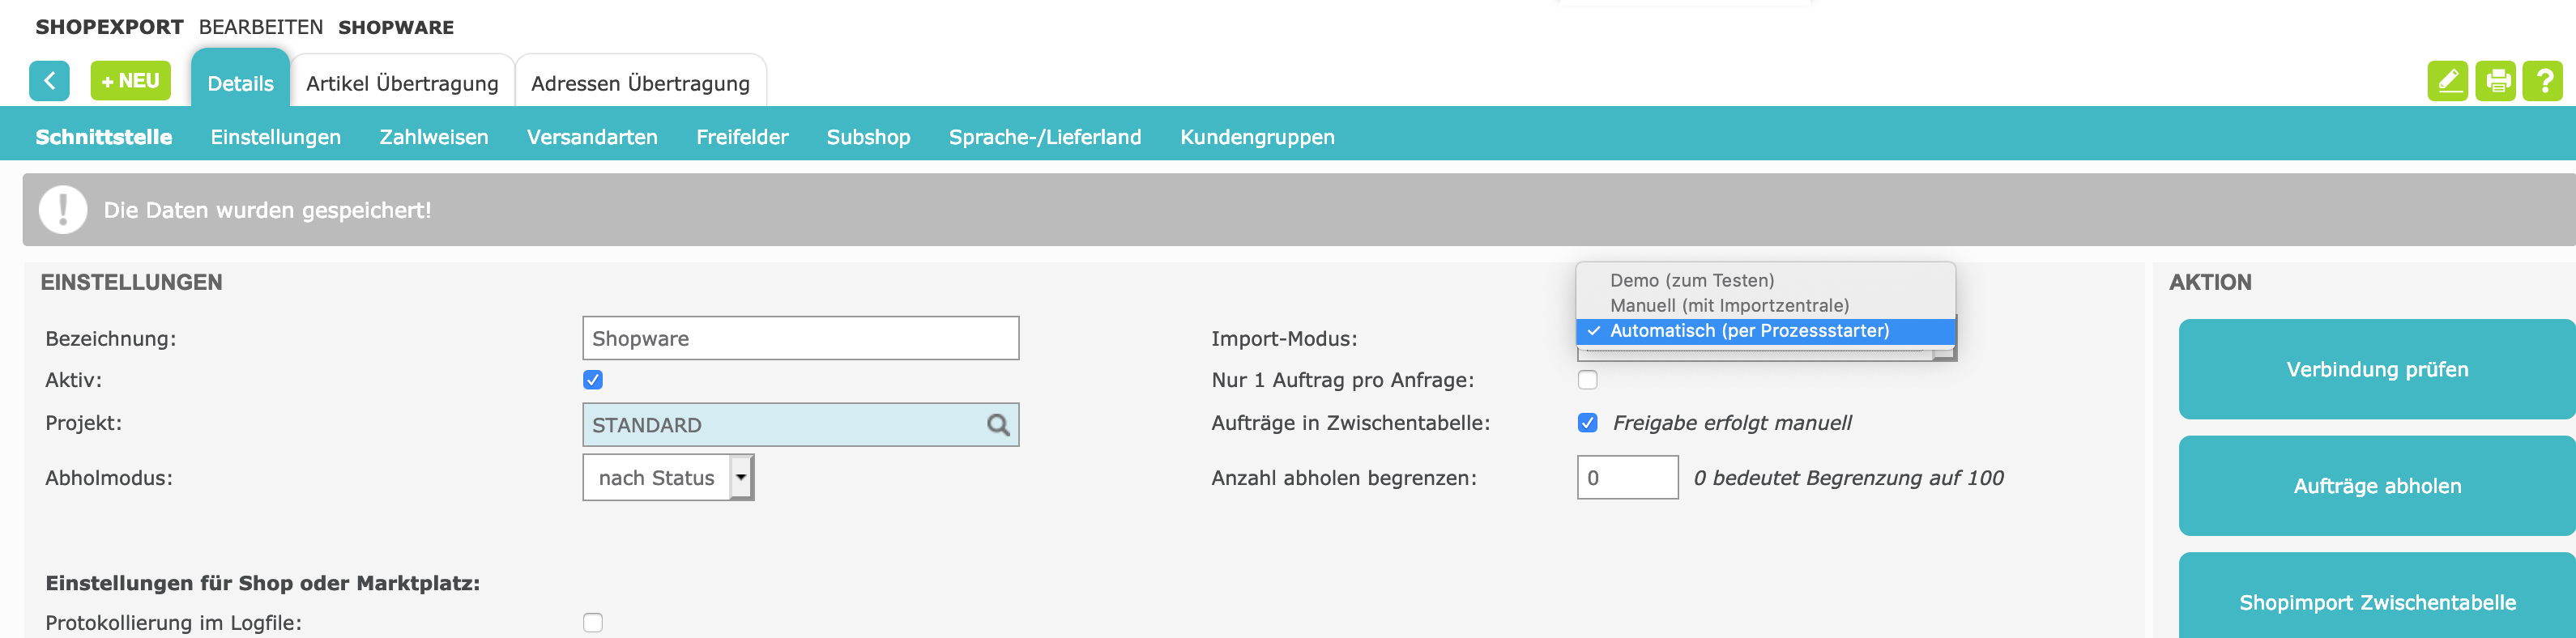Click Aufträge abholen button
This screenshot has width=2576, height=638.
click(2376, 486)
